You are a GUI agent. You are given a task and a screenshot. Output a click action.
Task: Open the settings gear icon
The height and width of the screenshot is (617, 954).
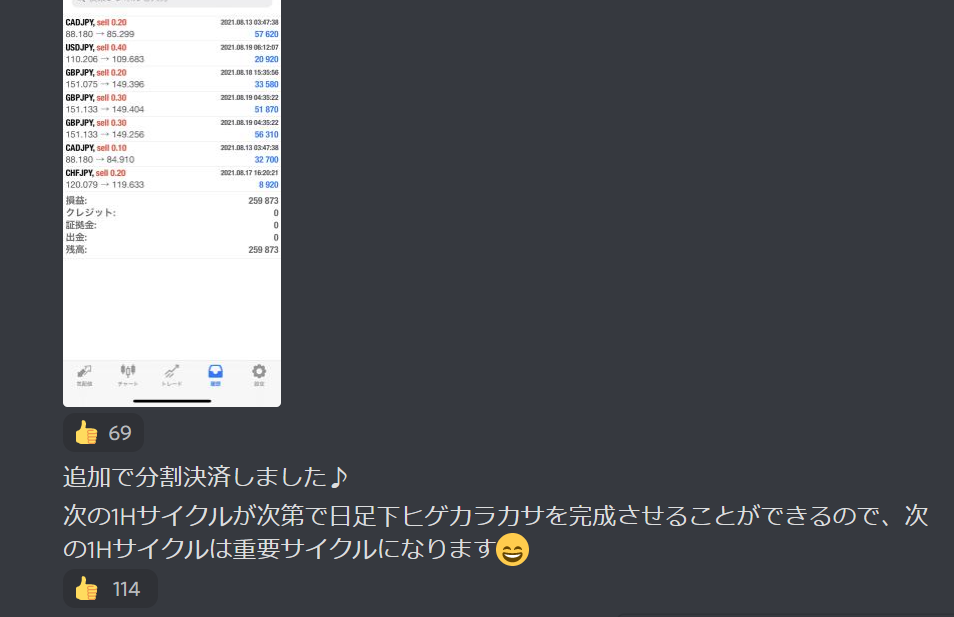259,375
